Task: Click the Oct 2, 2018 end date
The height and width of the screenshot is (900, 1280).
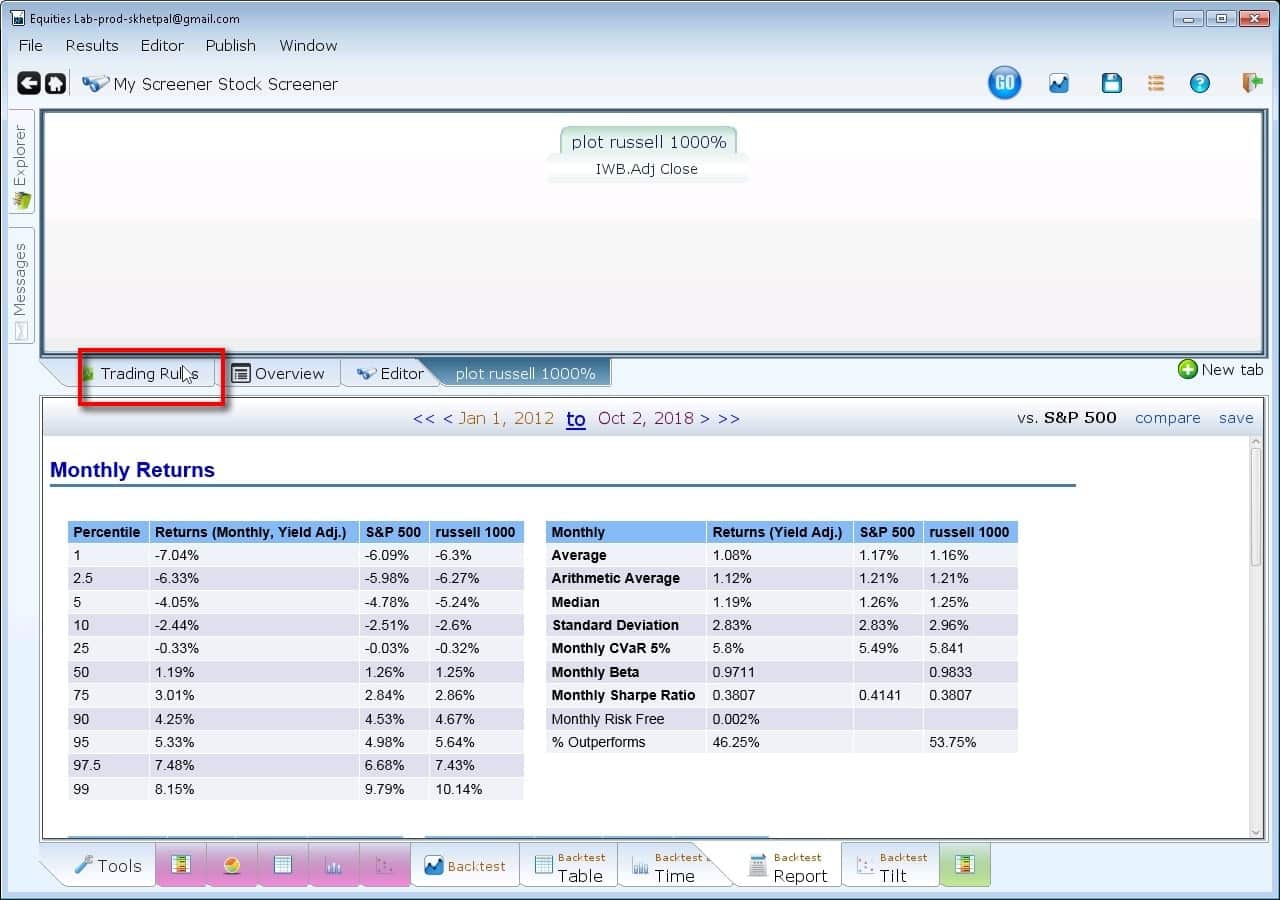Action: point(646,418)
